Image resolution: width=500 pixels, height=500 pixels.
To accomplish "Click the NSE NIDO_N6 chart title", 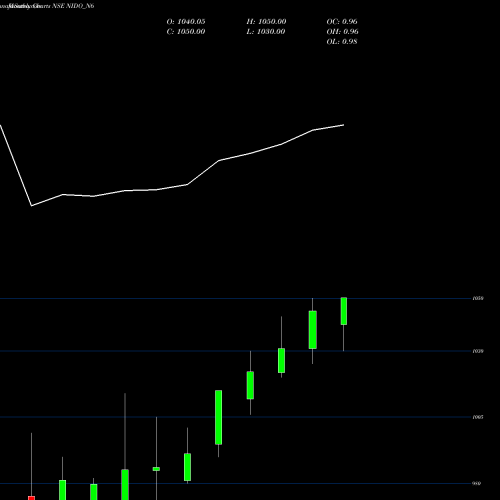I will click(73, 6).
